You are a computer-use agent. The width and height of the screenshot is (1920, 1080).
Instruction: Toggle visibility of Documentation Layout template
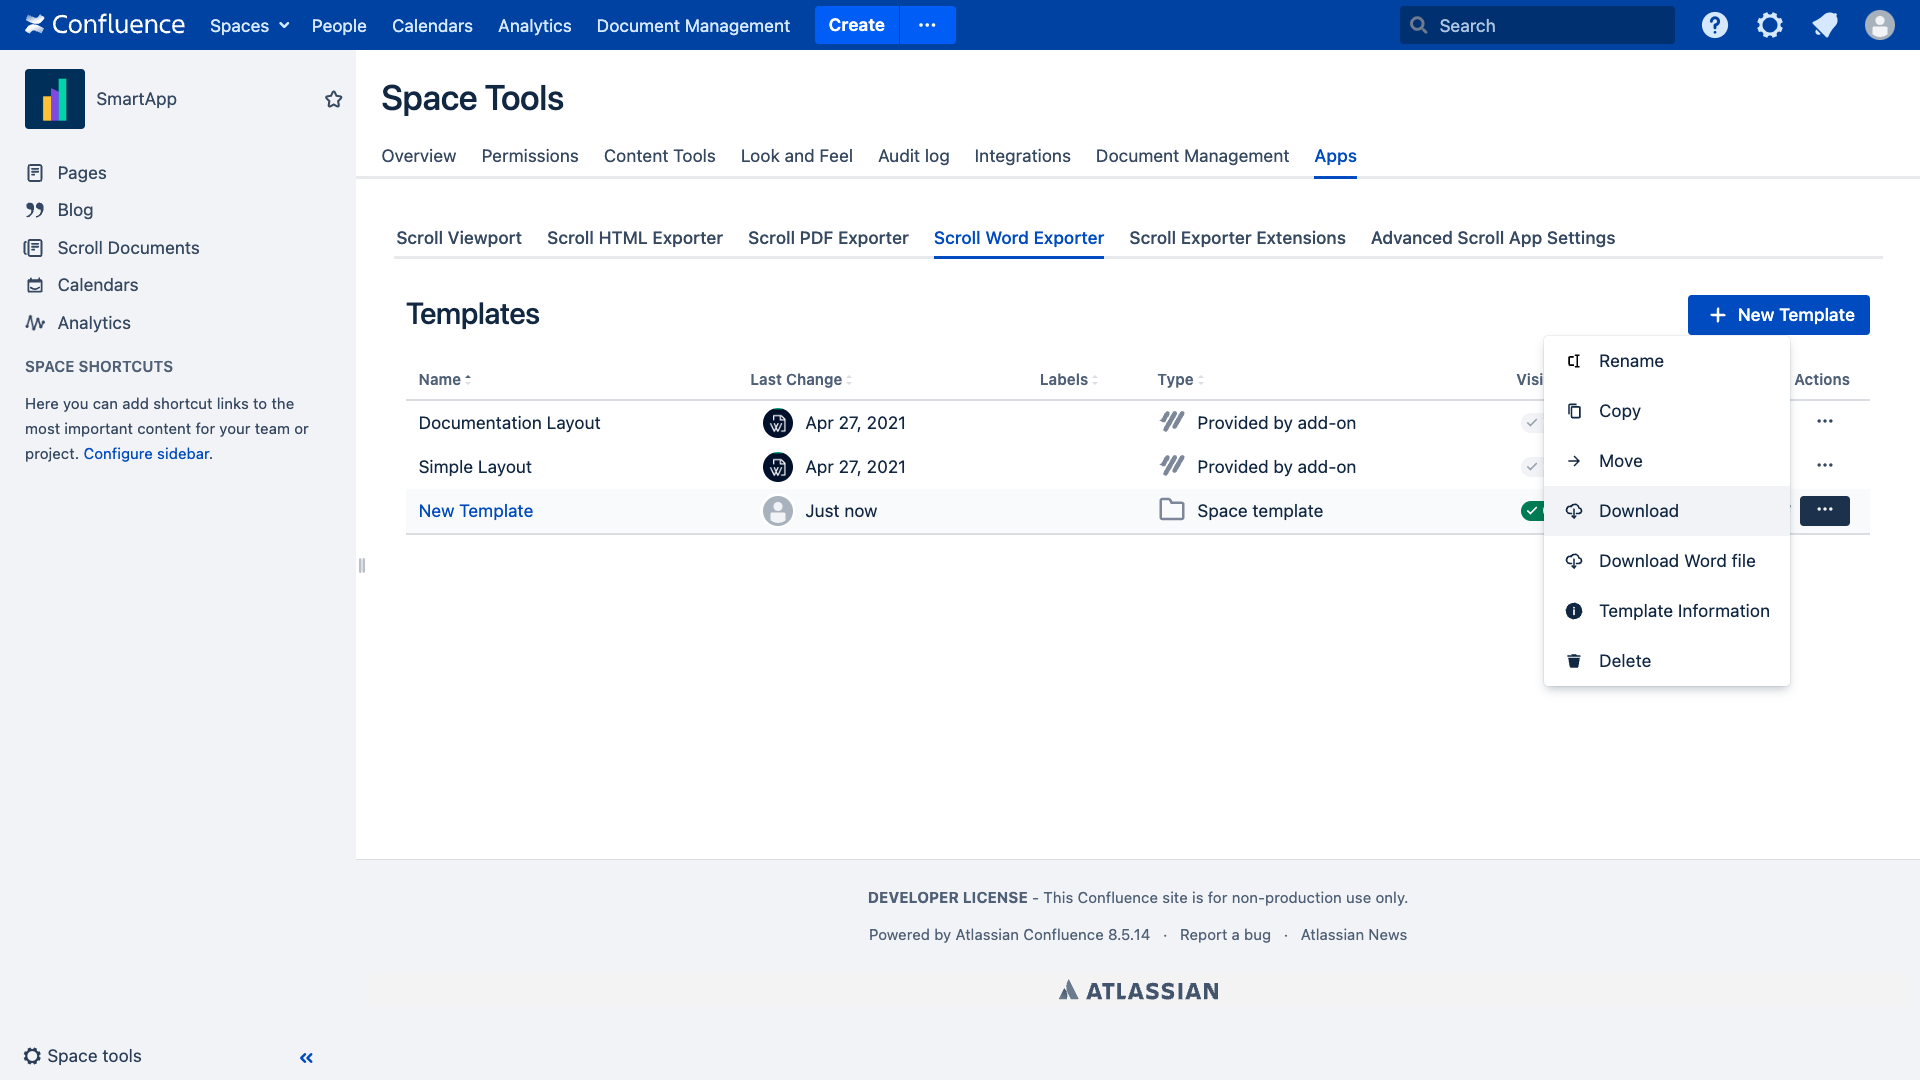pos(1532,423)
